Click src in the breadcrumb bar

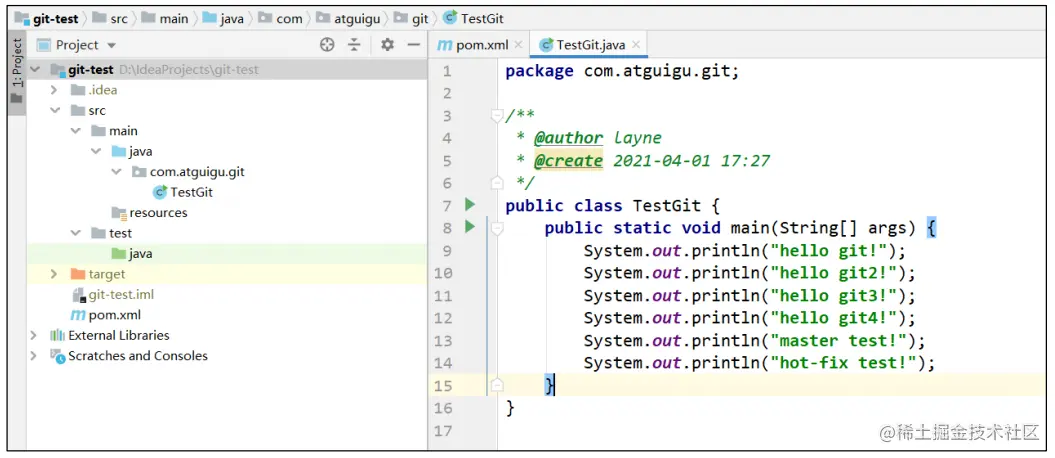(118, 19)
